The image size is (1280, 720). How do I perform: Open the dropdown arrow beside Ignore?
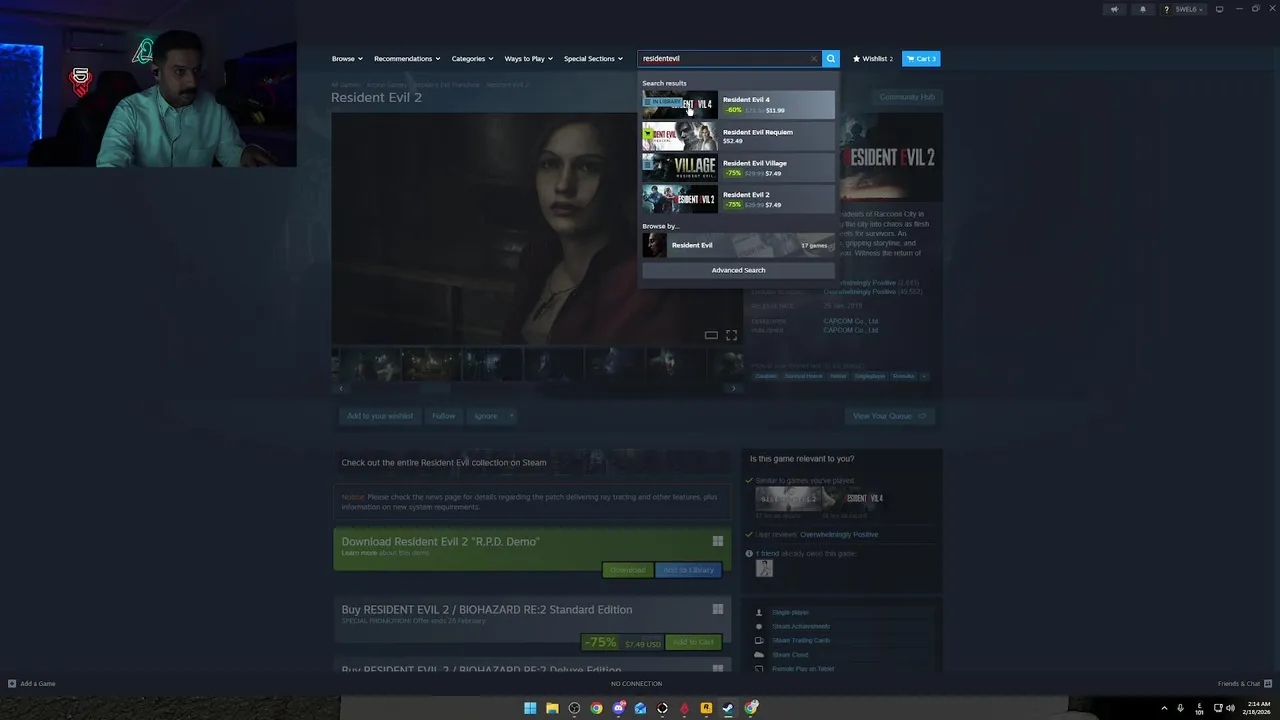coord(510,416)
